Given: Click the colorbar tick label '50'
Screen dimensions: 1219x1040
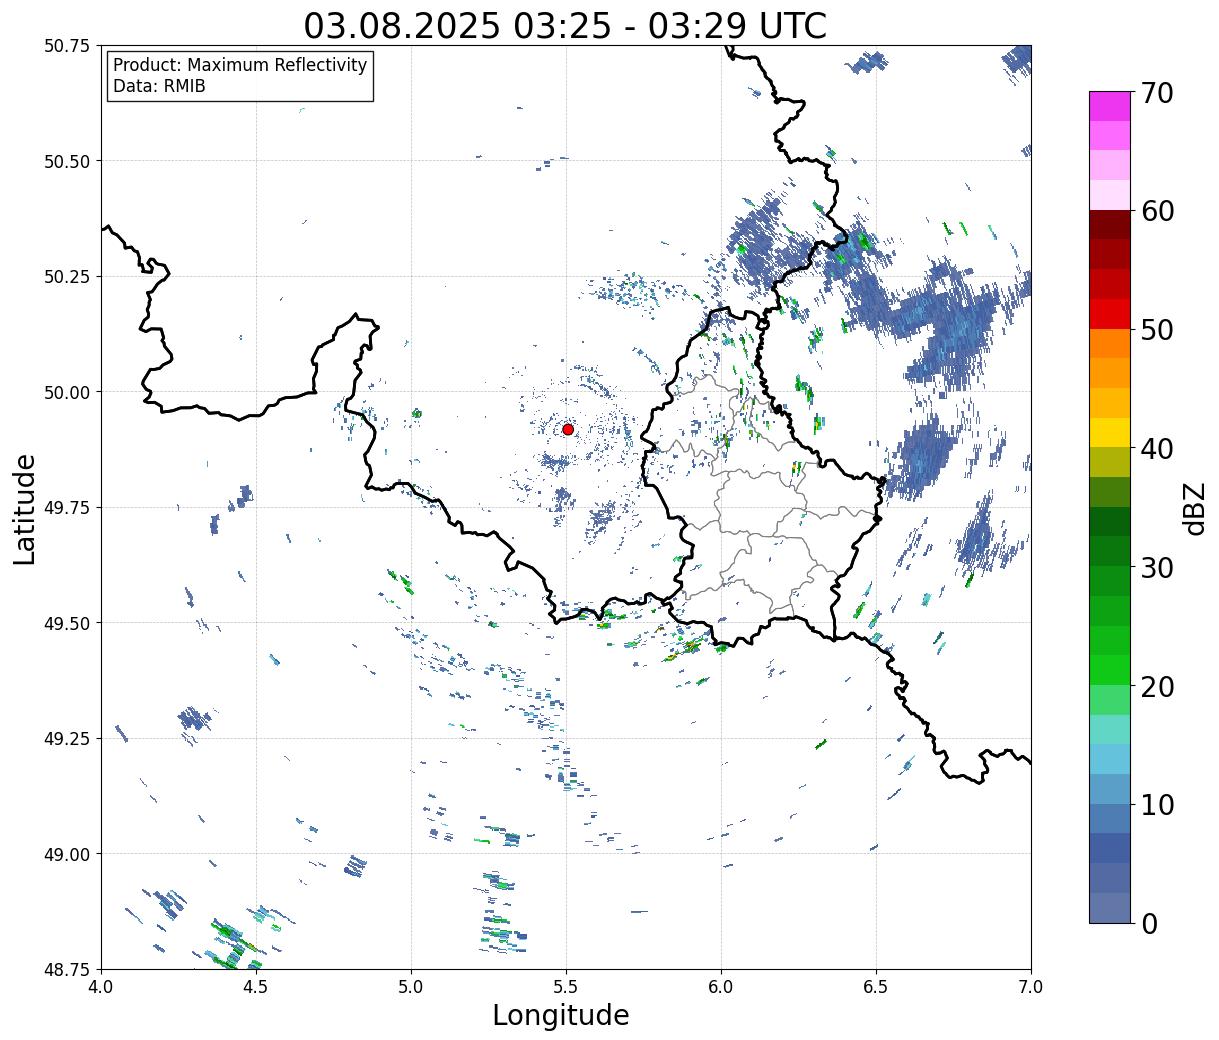Looking at the screenshot, I should pos(1158,330).
